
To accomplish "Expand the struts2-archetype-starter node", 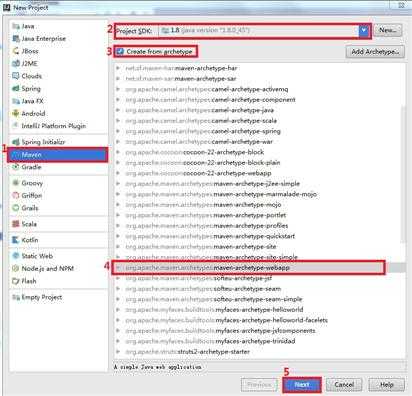I will point(118,351).
